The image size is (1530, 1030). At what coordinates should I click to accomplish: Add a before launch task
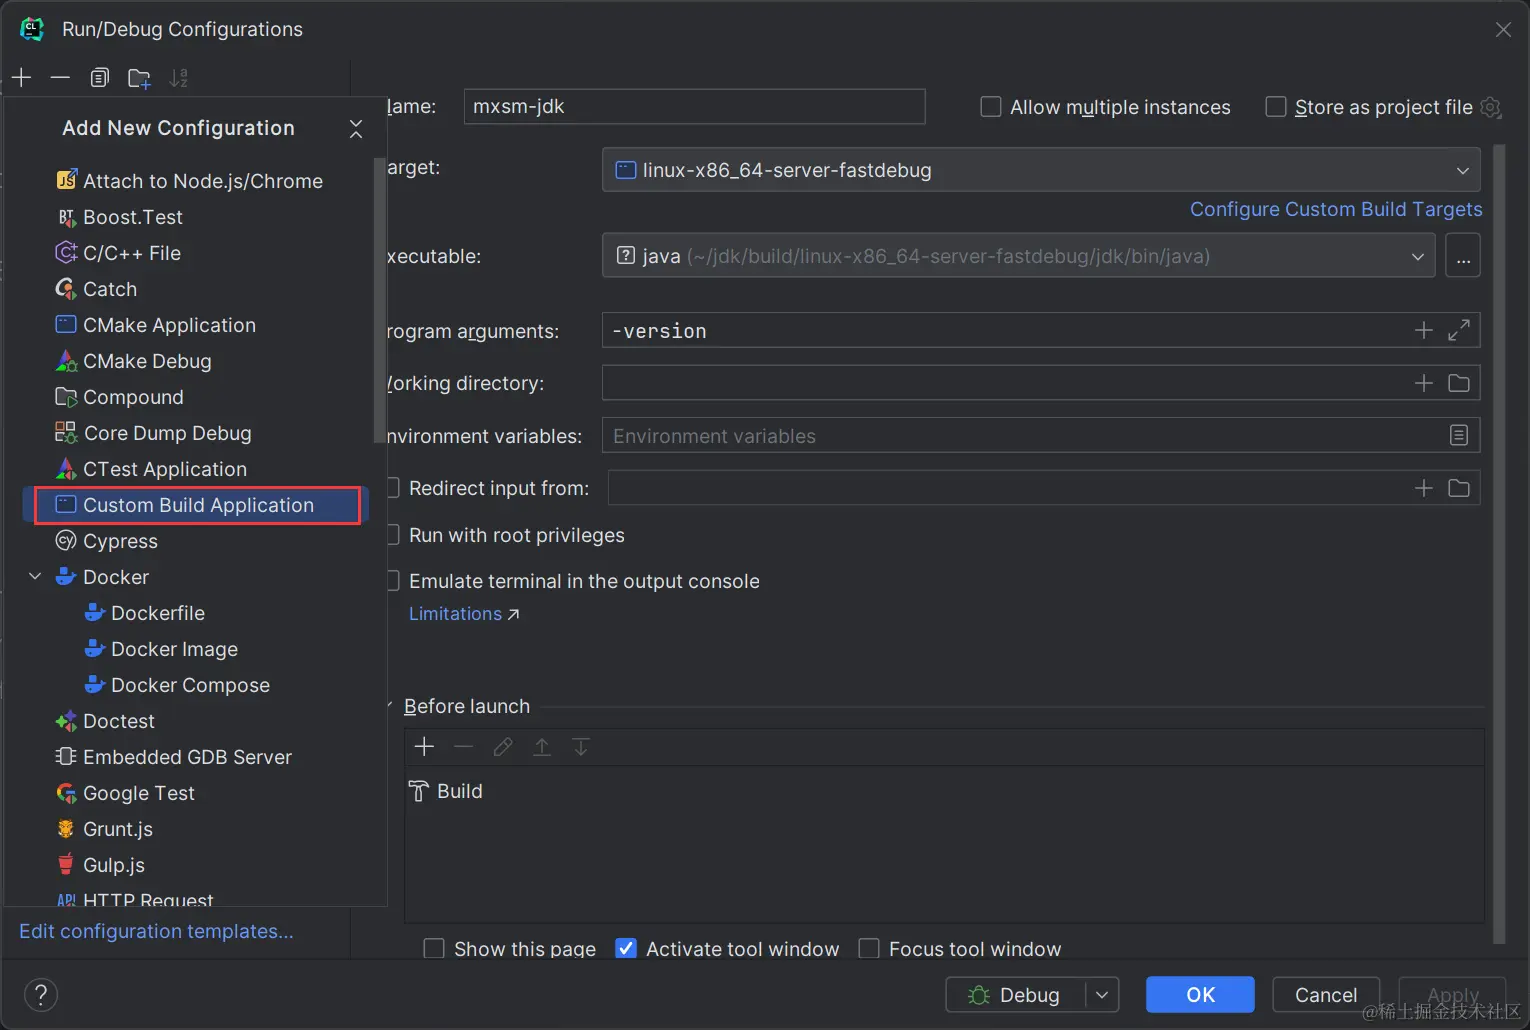coord(424,747)
